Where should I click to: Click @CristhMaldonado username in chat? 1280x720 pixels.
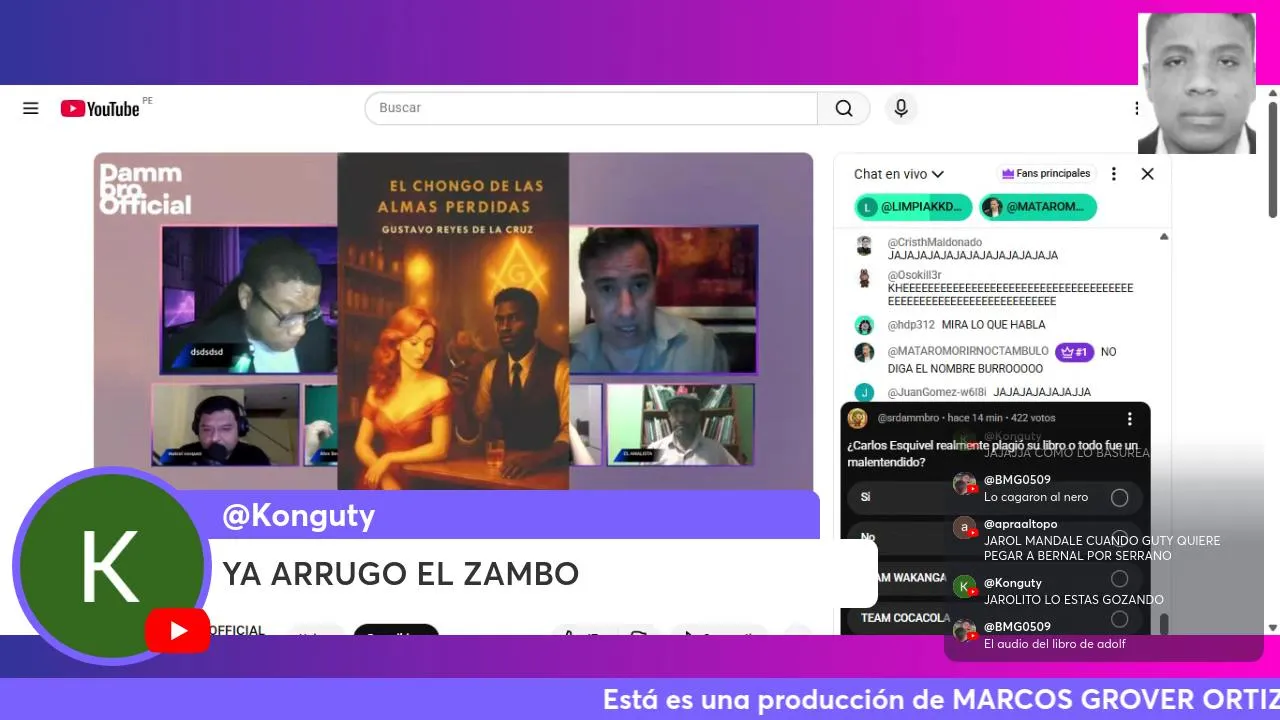[935, 242]
